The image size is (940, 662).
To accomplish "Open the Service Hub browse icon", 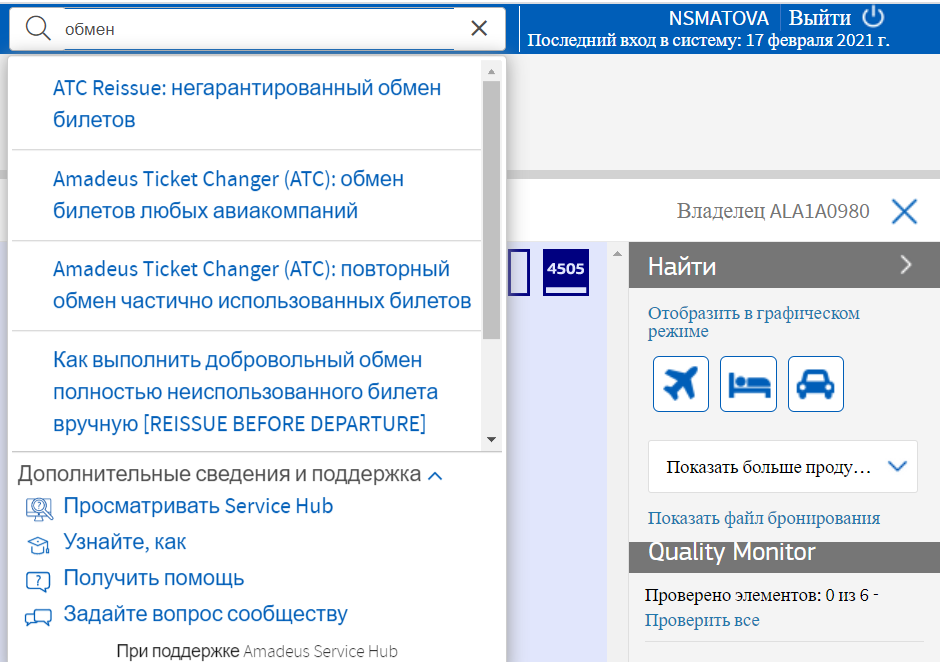I will tap(39, 508).
